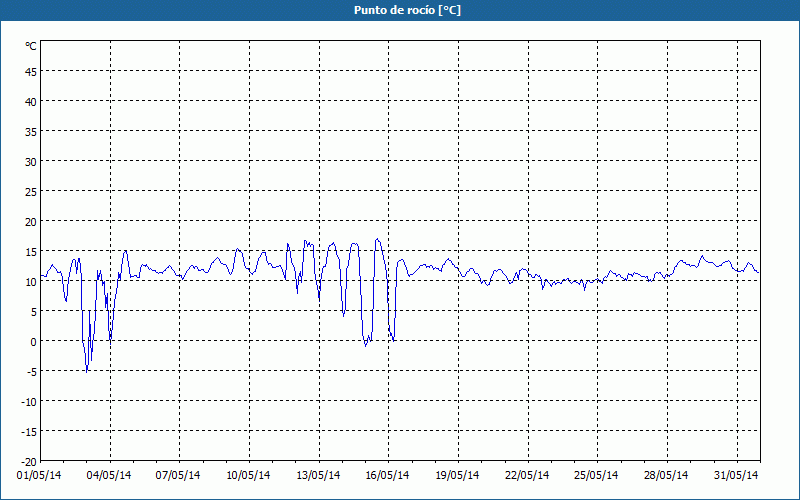Click the dew point minimum near -5°C
Viewport: 800px width, 500px height.
click(x=87, y=372)
